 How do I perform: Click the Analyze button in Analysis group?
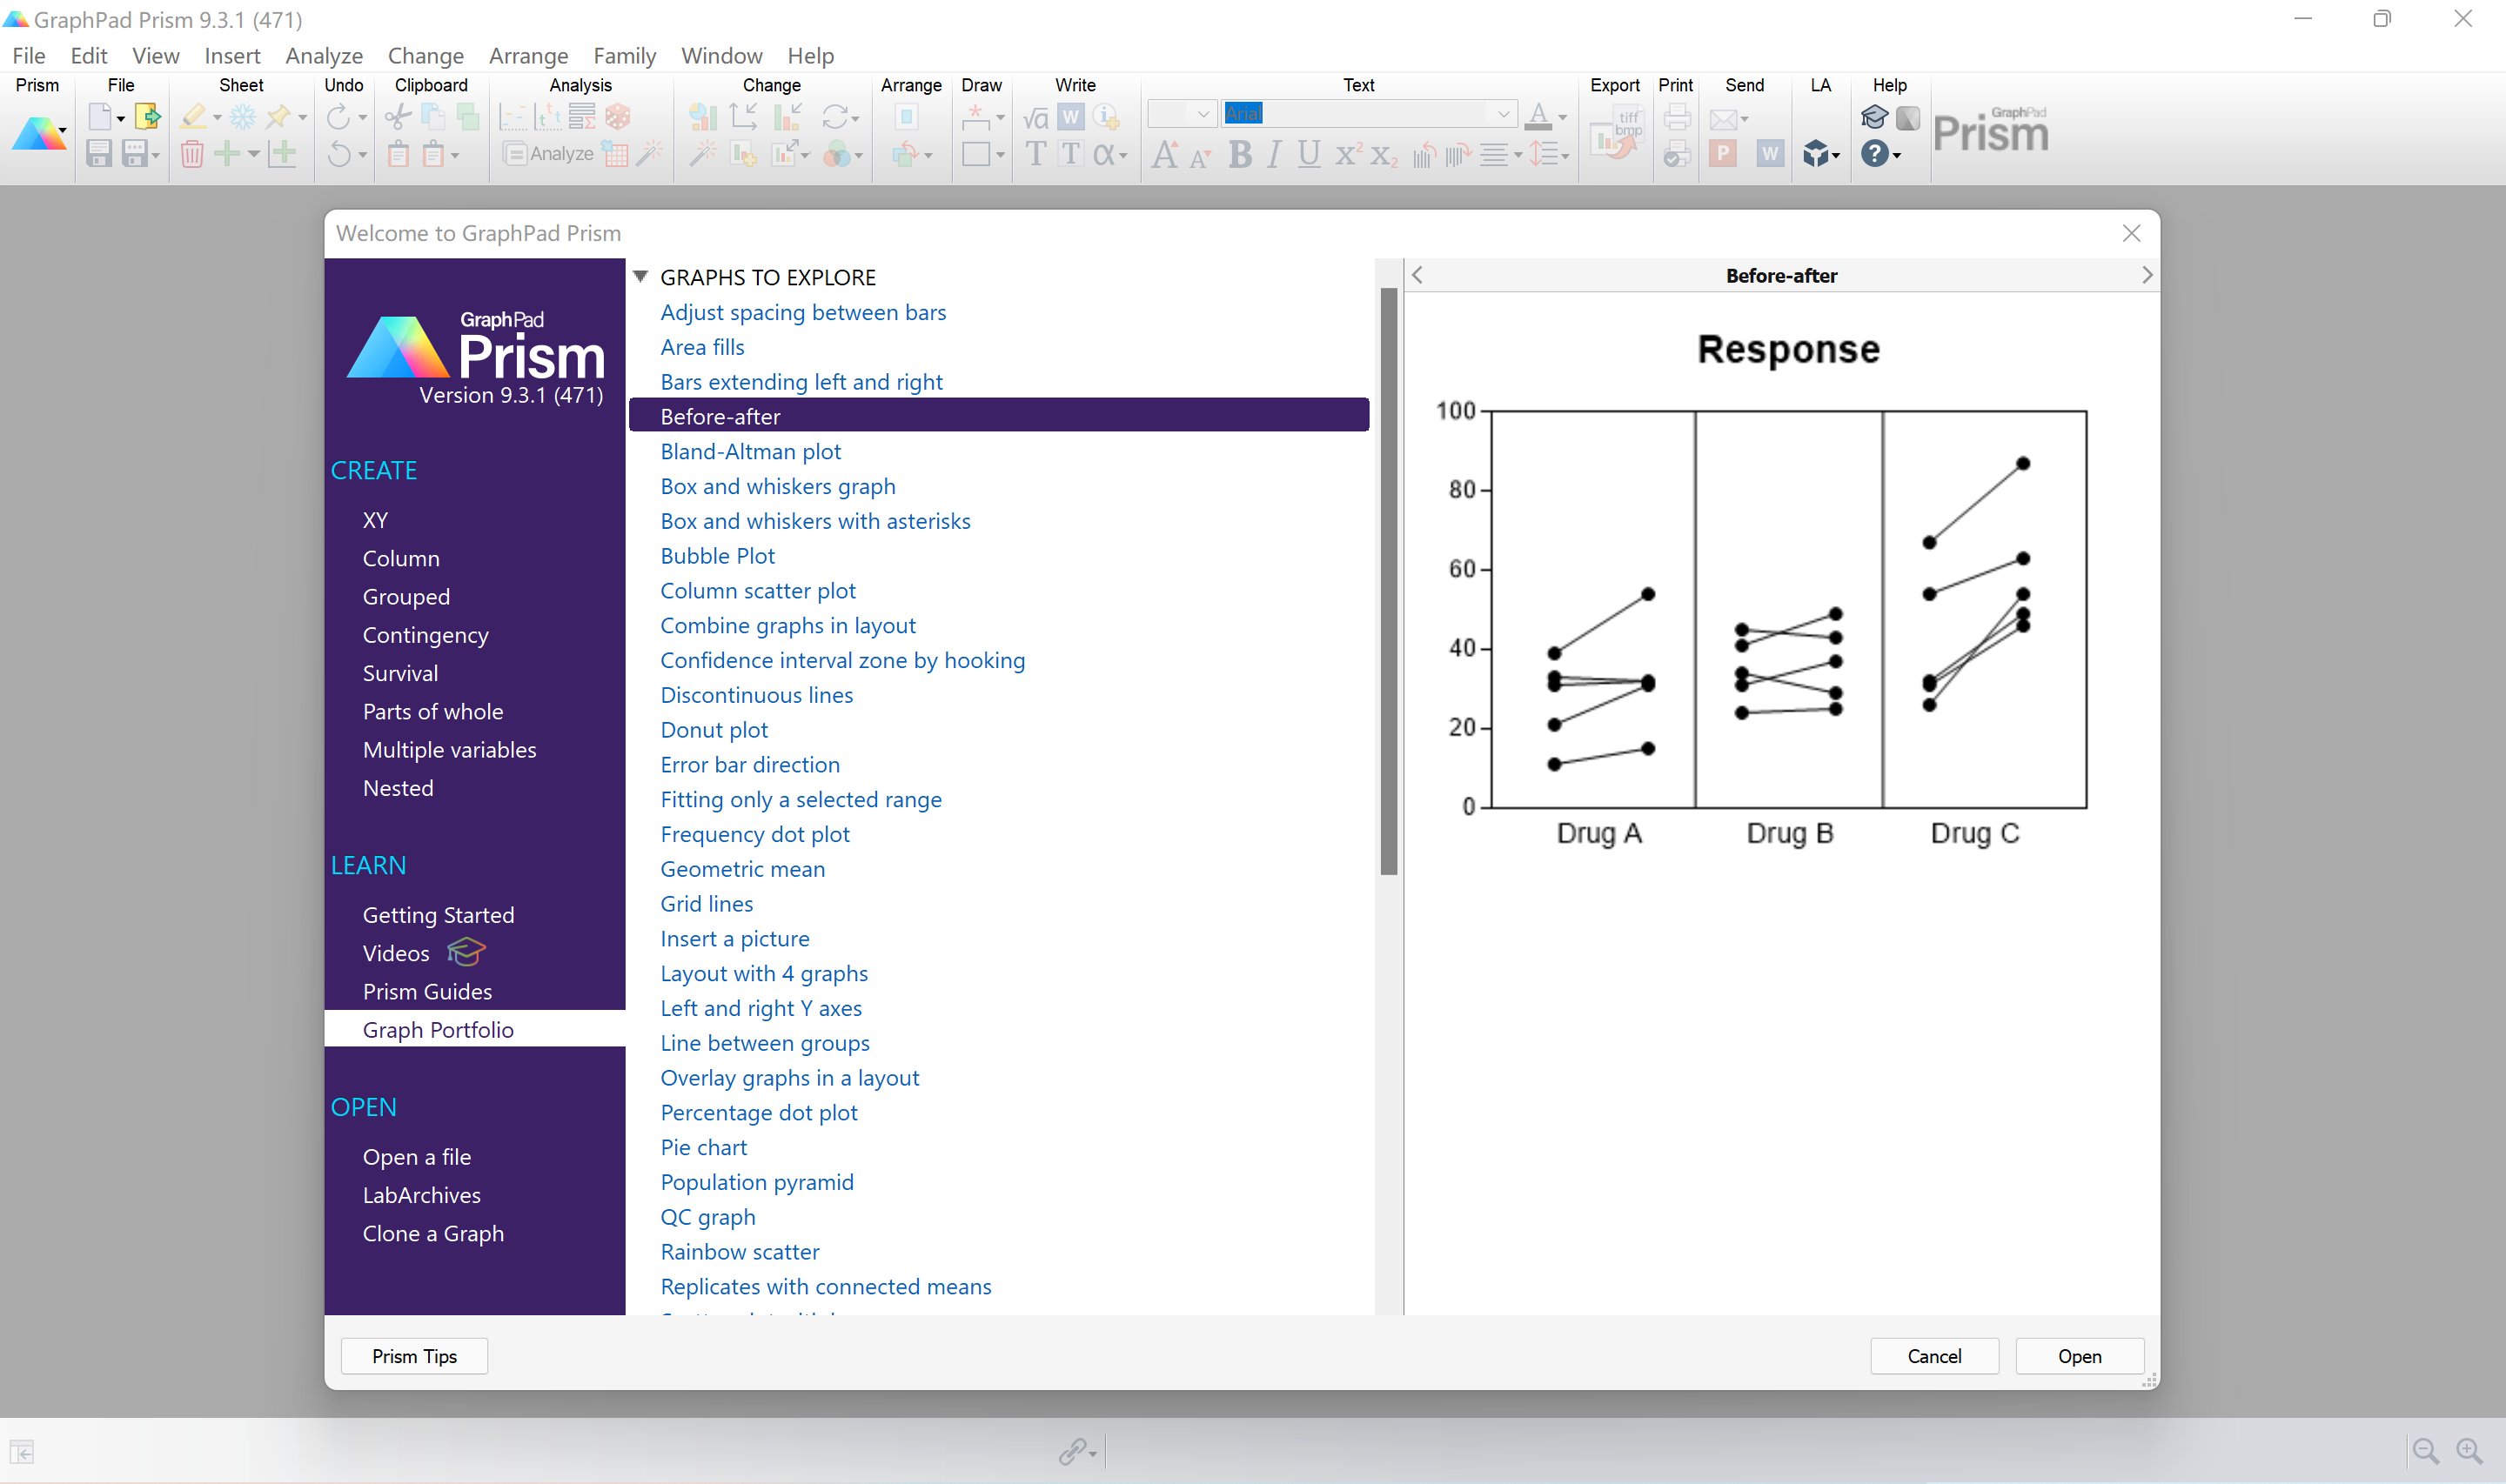point(549,153)
